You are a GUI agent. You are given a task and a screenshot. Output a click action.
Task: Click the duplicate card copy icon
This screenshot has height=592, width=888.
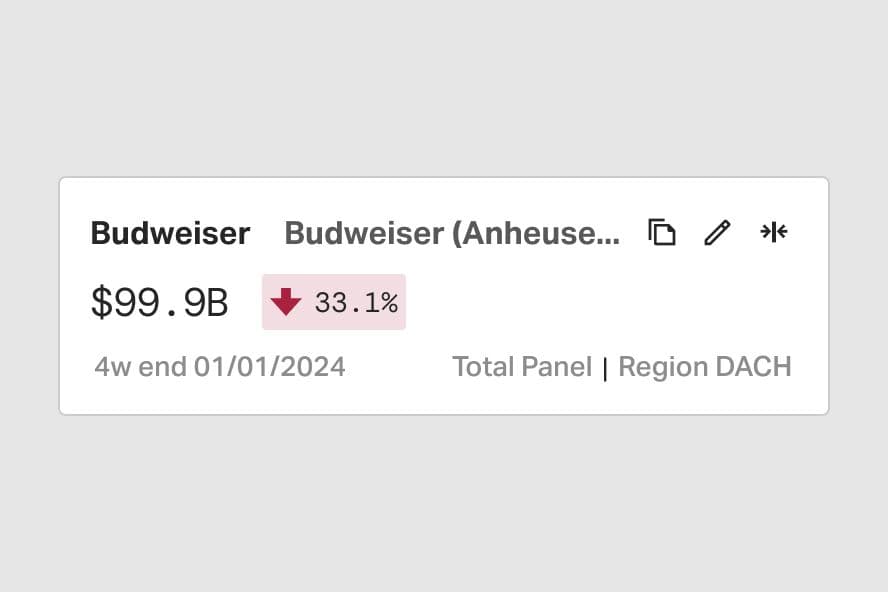(662, 233)
